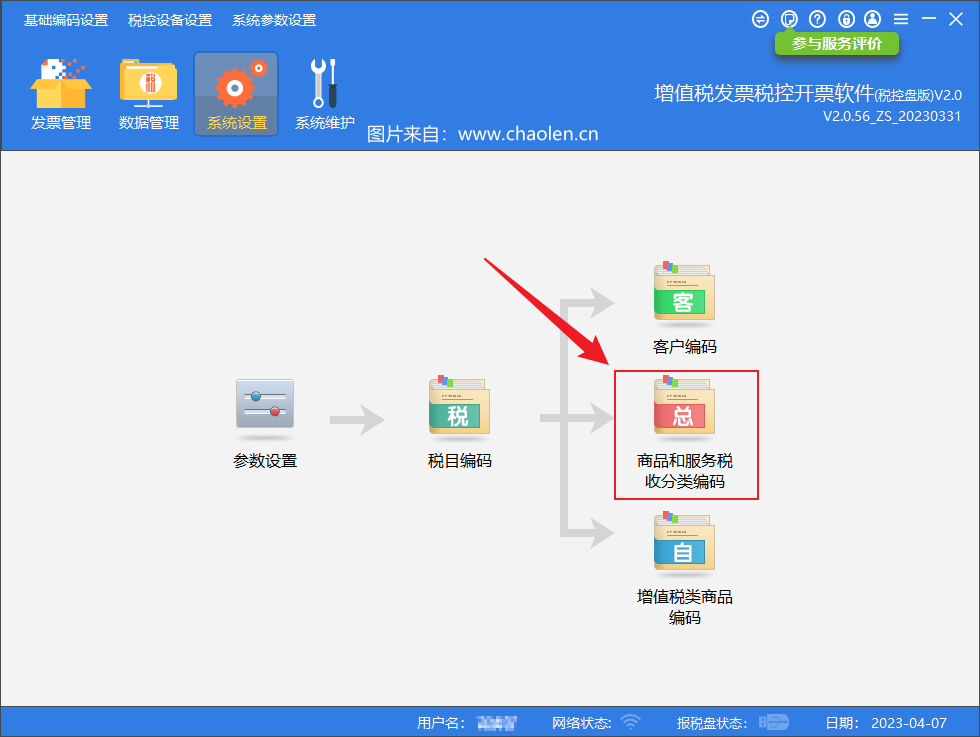Image resolution: width=980 pixels, height=737 pixels.
Task: Click the 参与服务评价 green button
Action: [837, 44]
